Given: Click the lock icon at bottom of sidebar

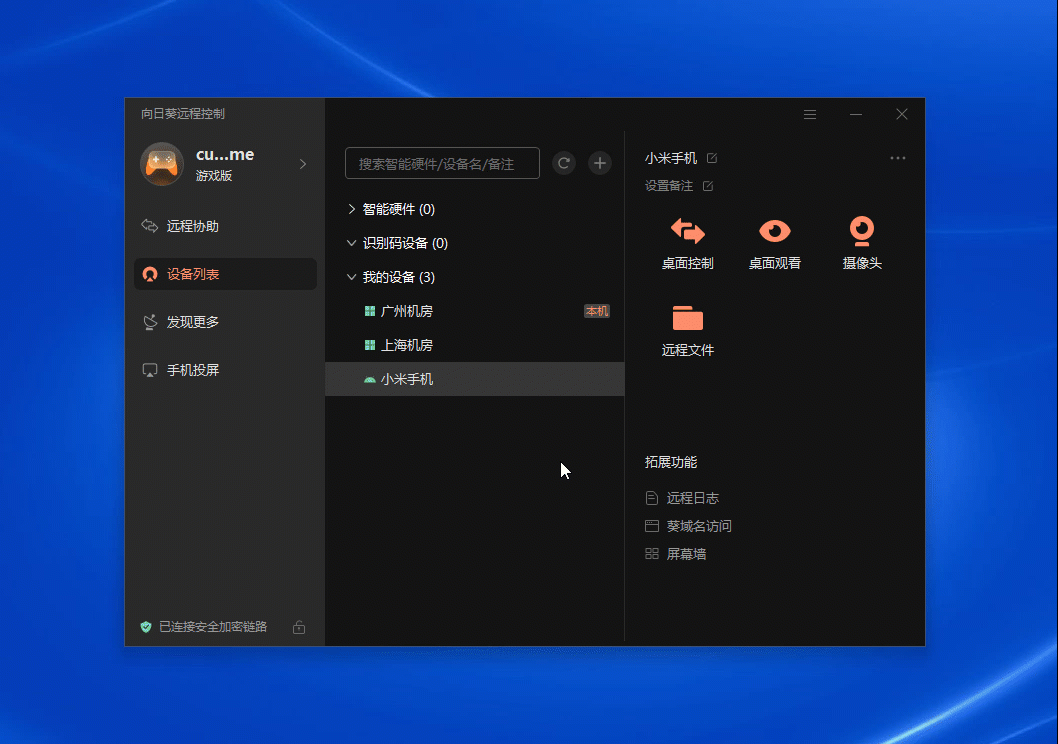Looking at the screenshot, I should [x=299, y=627].
